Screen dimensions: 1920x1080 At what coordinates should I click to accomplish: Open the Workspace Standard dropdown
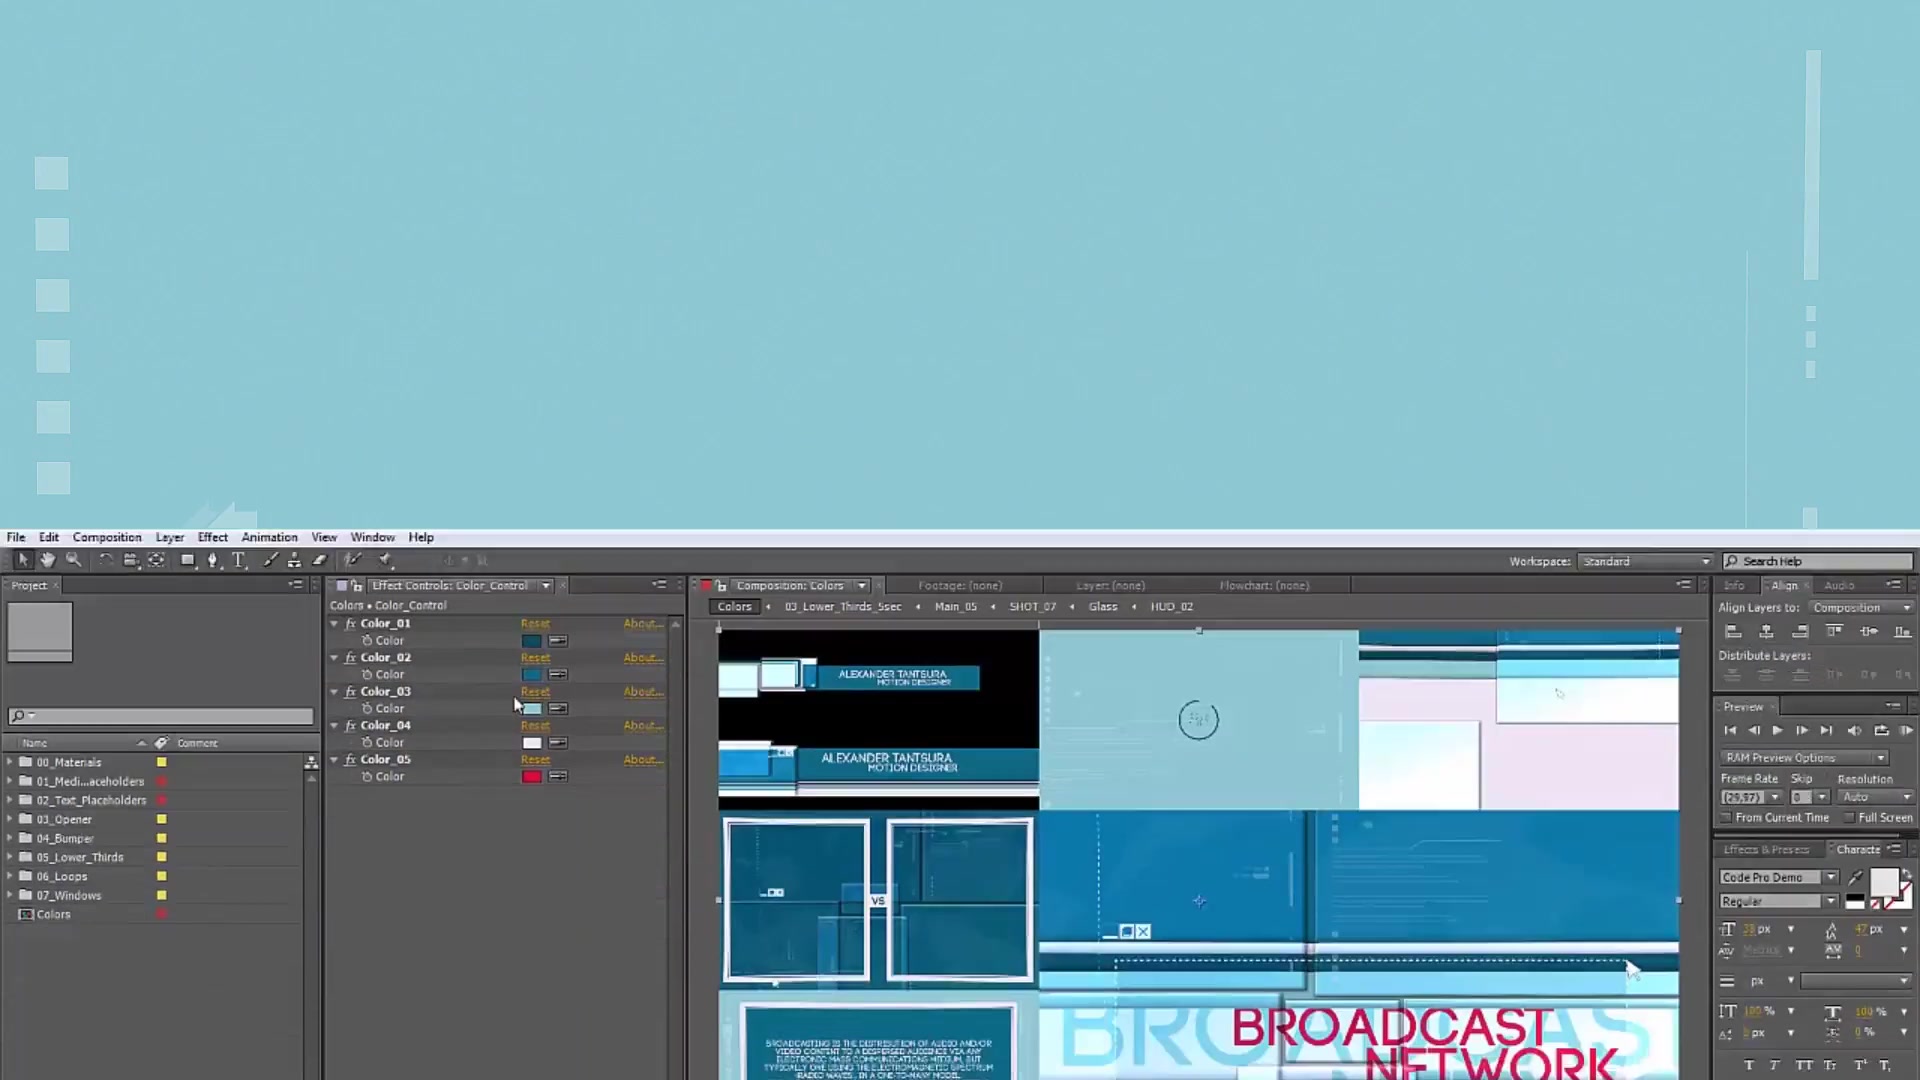click(1645, 562)
